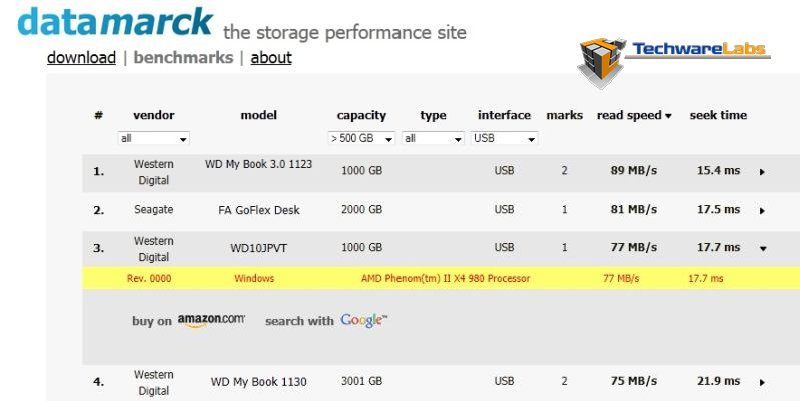Viewport: 800px width, 401px height.
Task: Expand row 1 WD My Book 3.0 details arrow
Action: point(762,172)
